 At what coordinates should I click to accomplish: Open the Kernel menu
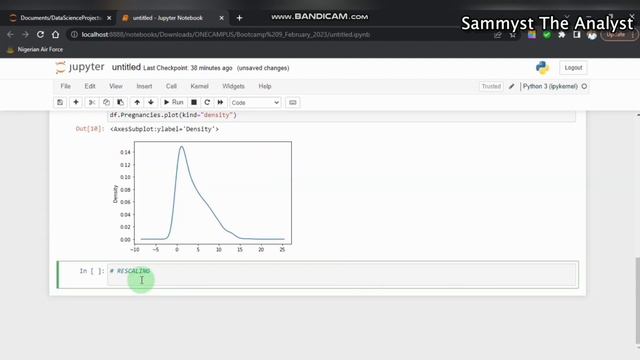(199, 86)
